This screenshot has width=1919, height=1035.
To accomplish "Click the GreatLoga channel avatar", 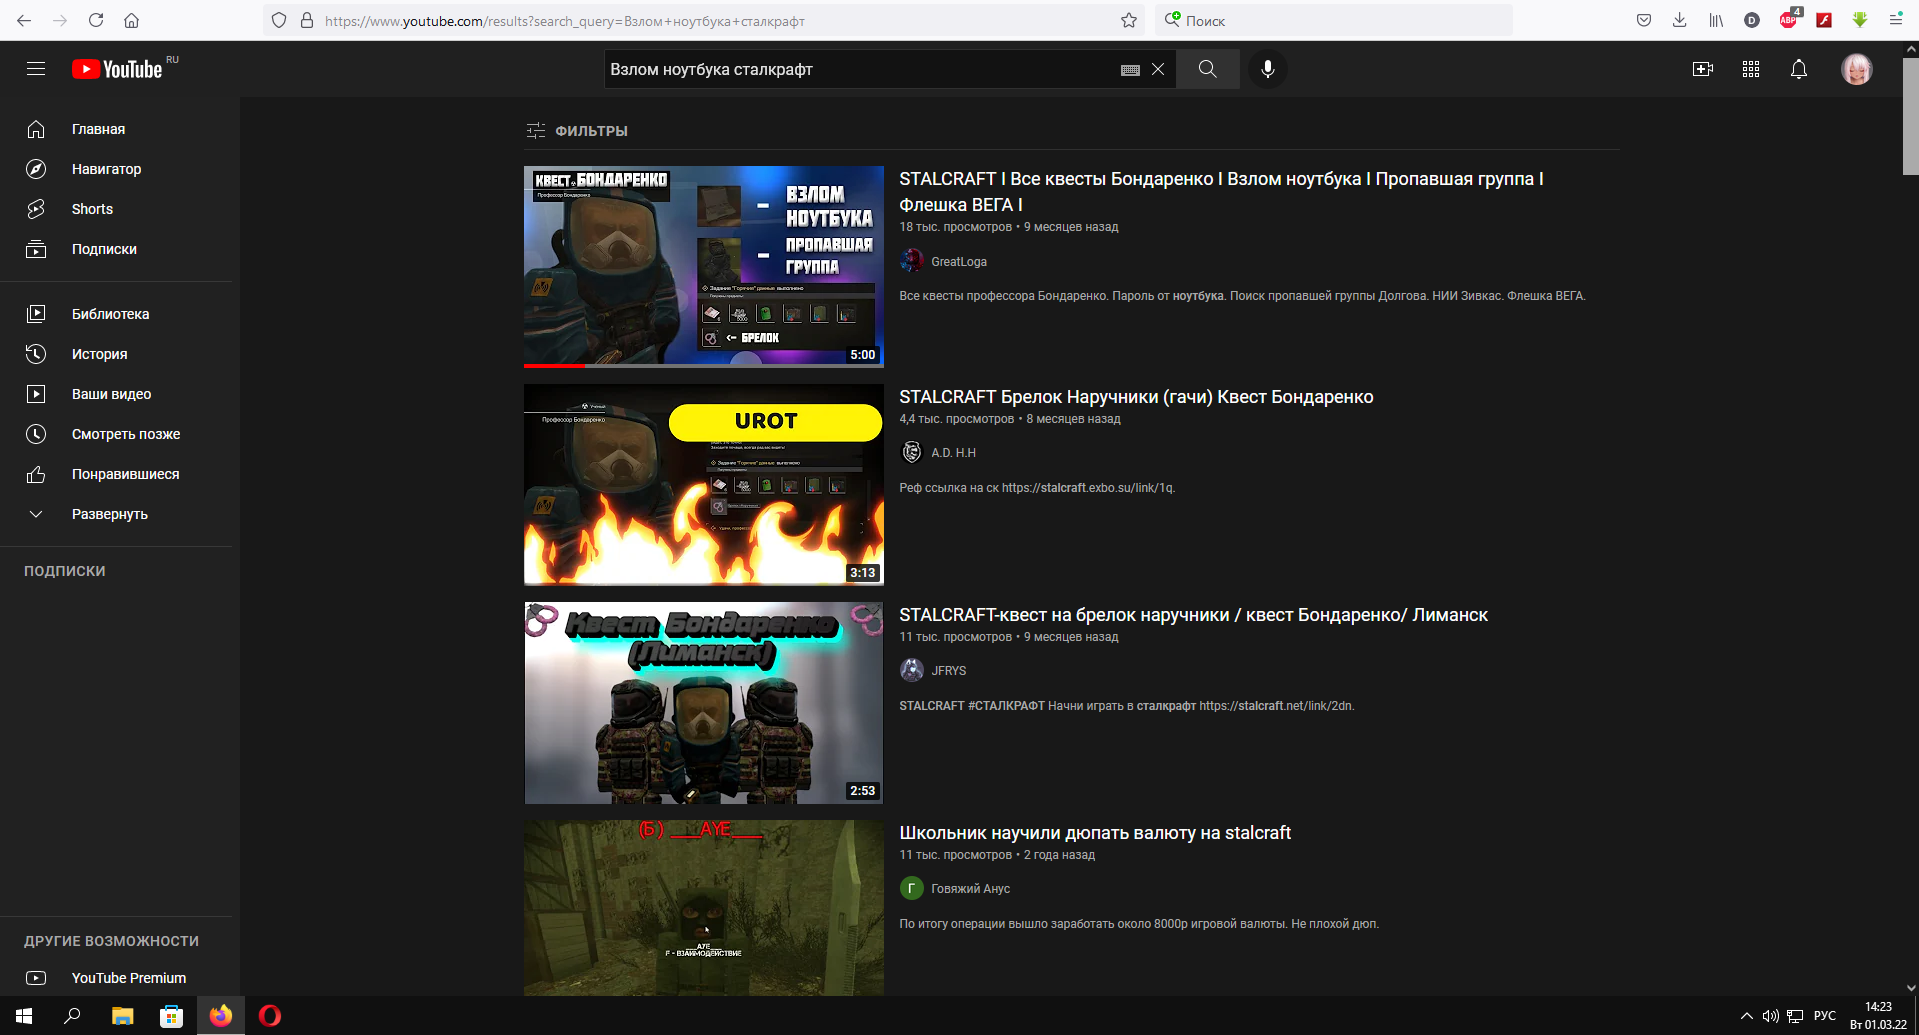I will click(x=912, y=261).
